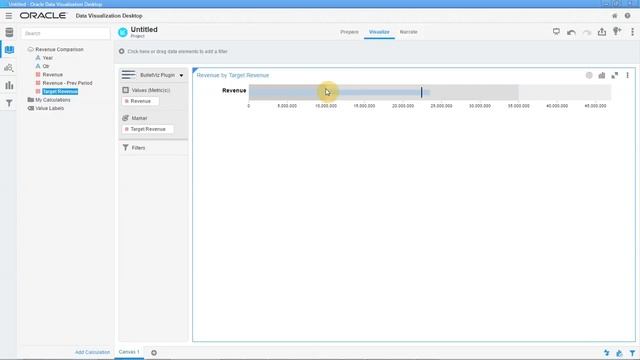The height and width of the screenshot is (360, 640).
Task: Select the Qtr attribute
Action: coord(46,66)
